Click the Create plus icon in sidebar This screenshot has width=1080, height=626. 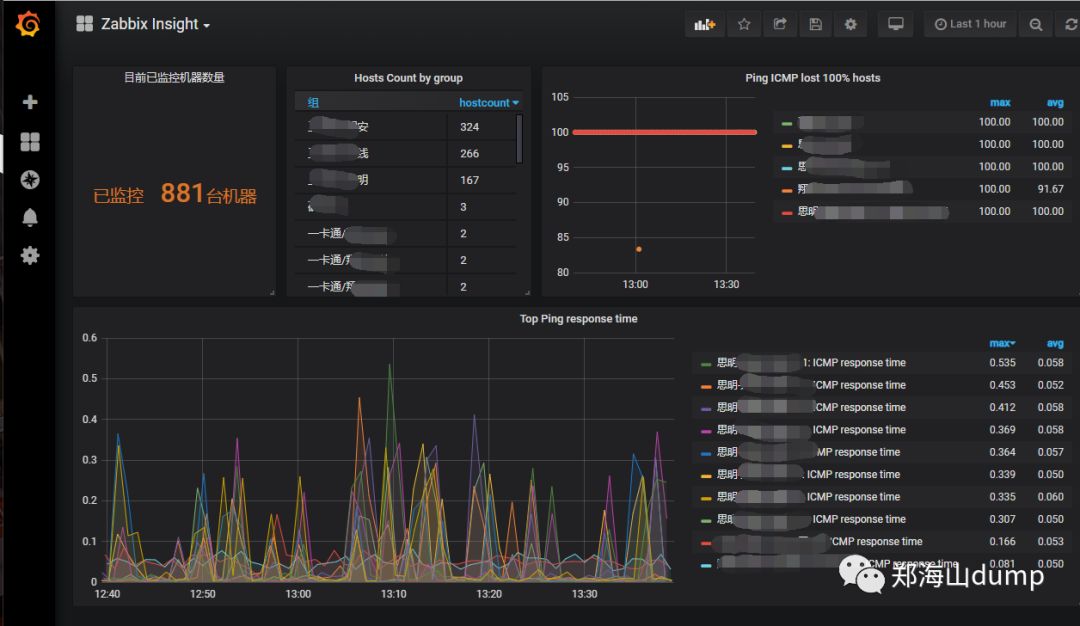point(30,102)
